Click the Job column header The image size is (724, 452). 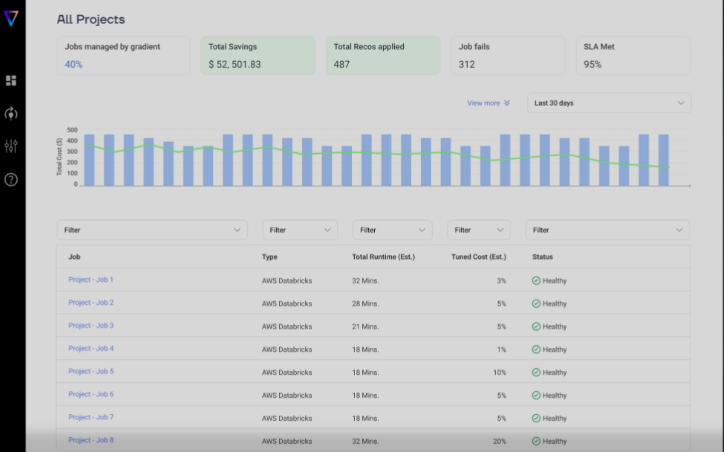click(x=74, y=257)
